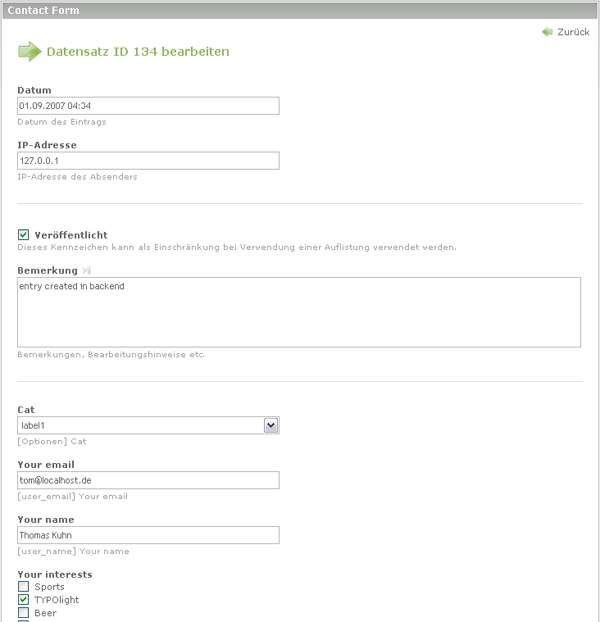Click the Your interests section label
Image resolution: width=600 pixels, height=622 pixels.
(55, 574)
